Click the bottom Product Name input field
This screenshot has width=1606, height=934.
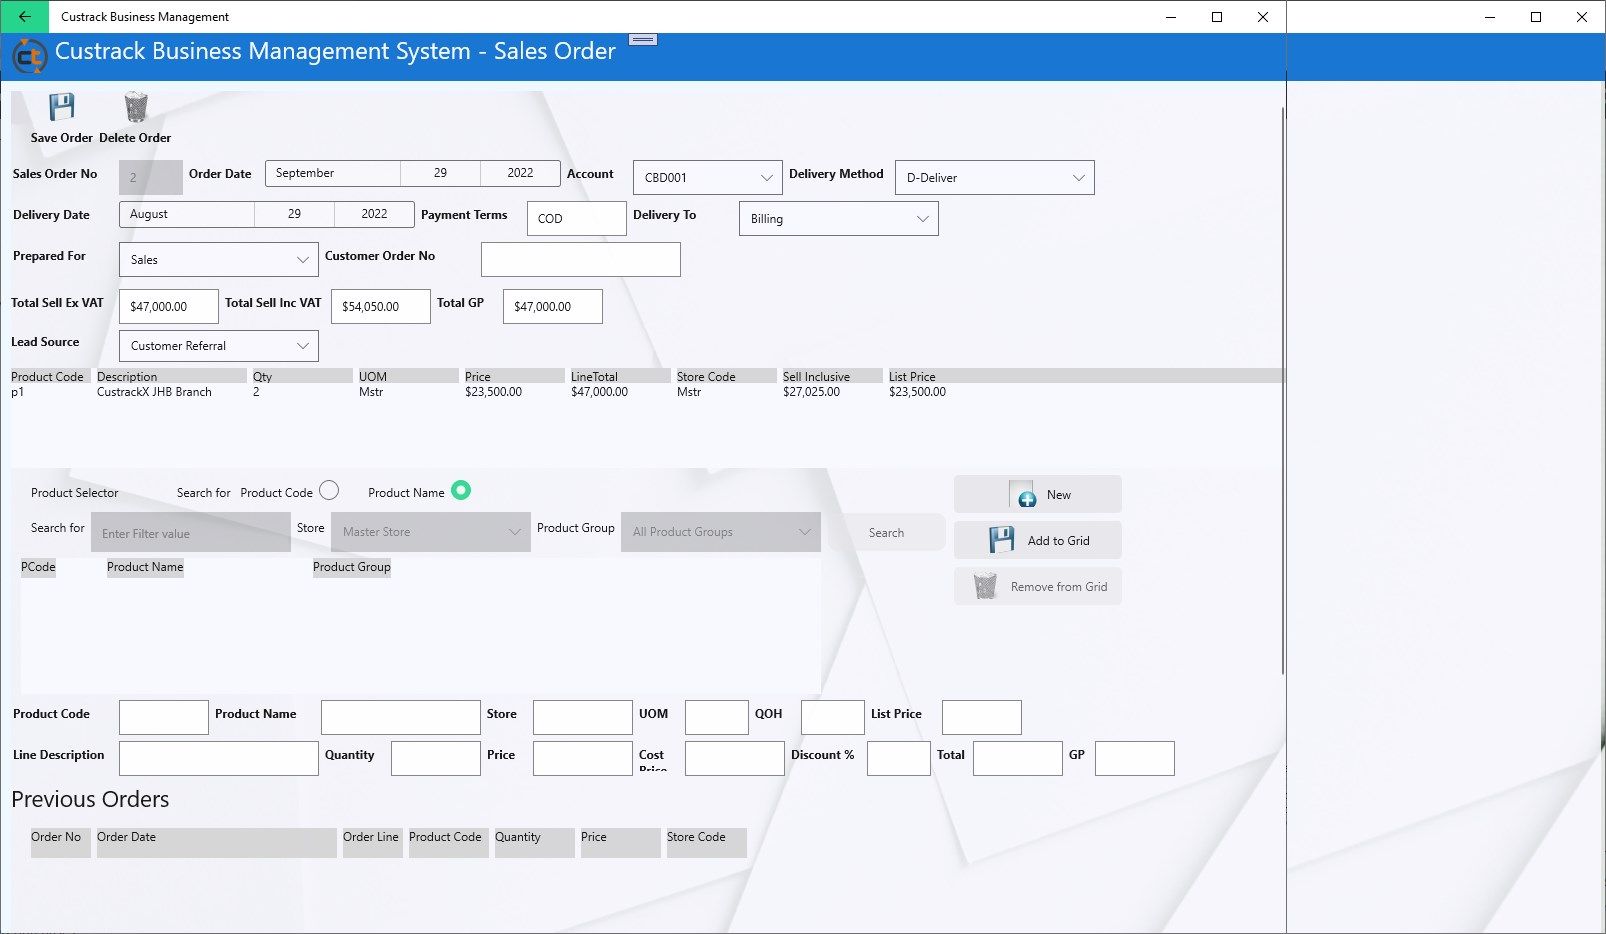[401, 717]
